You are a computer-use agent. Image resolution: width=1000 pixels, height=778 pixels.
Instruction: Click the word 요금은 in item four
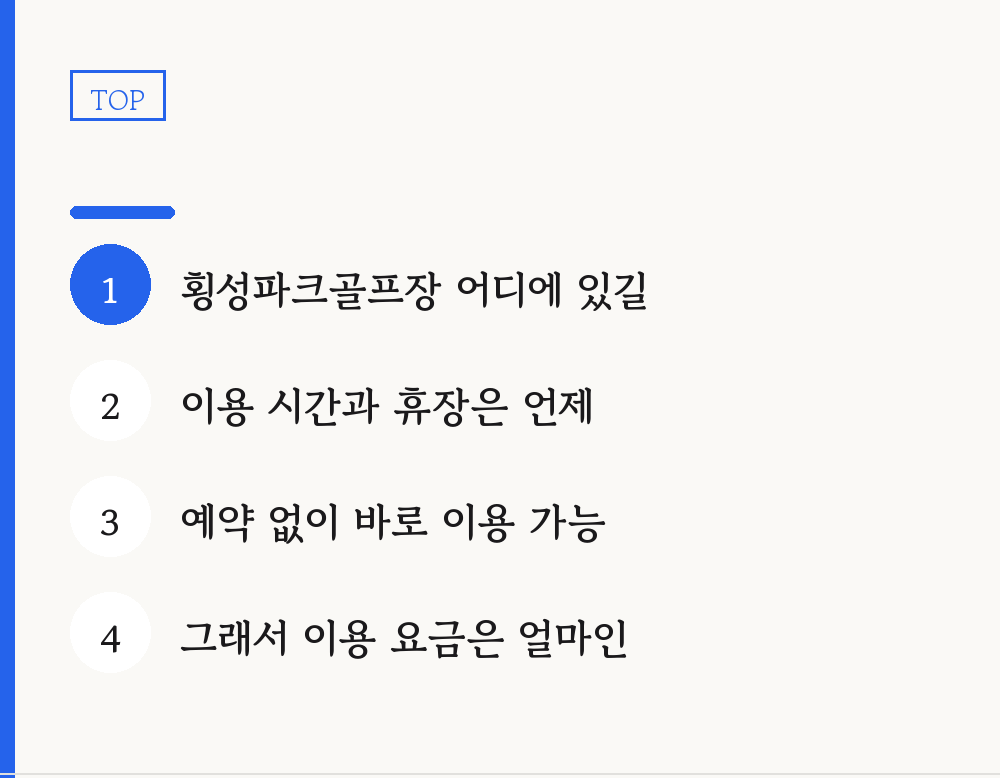[x=447, y=638]
